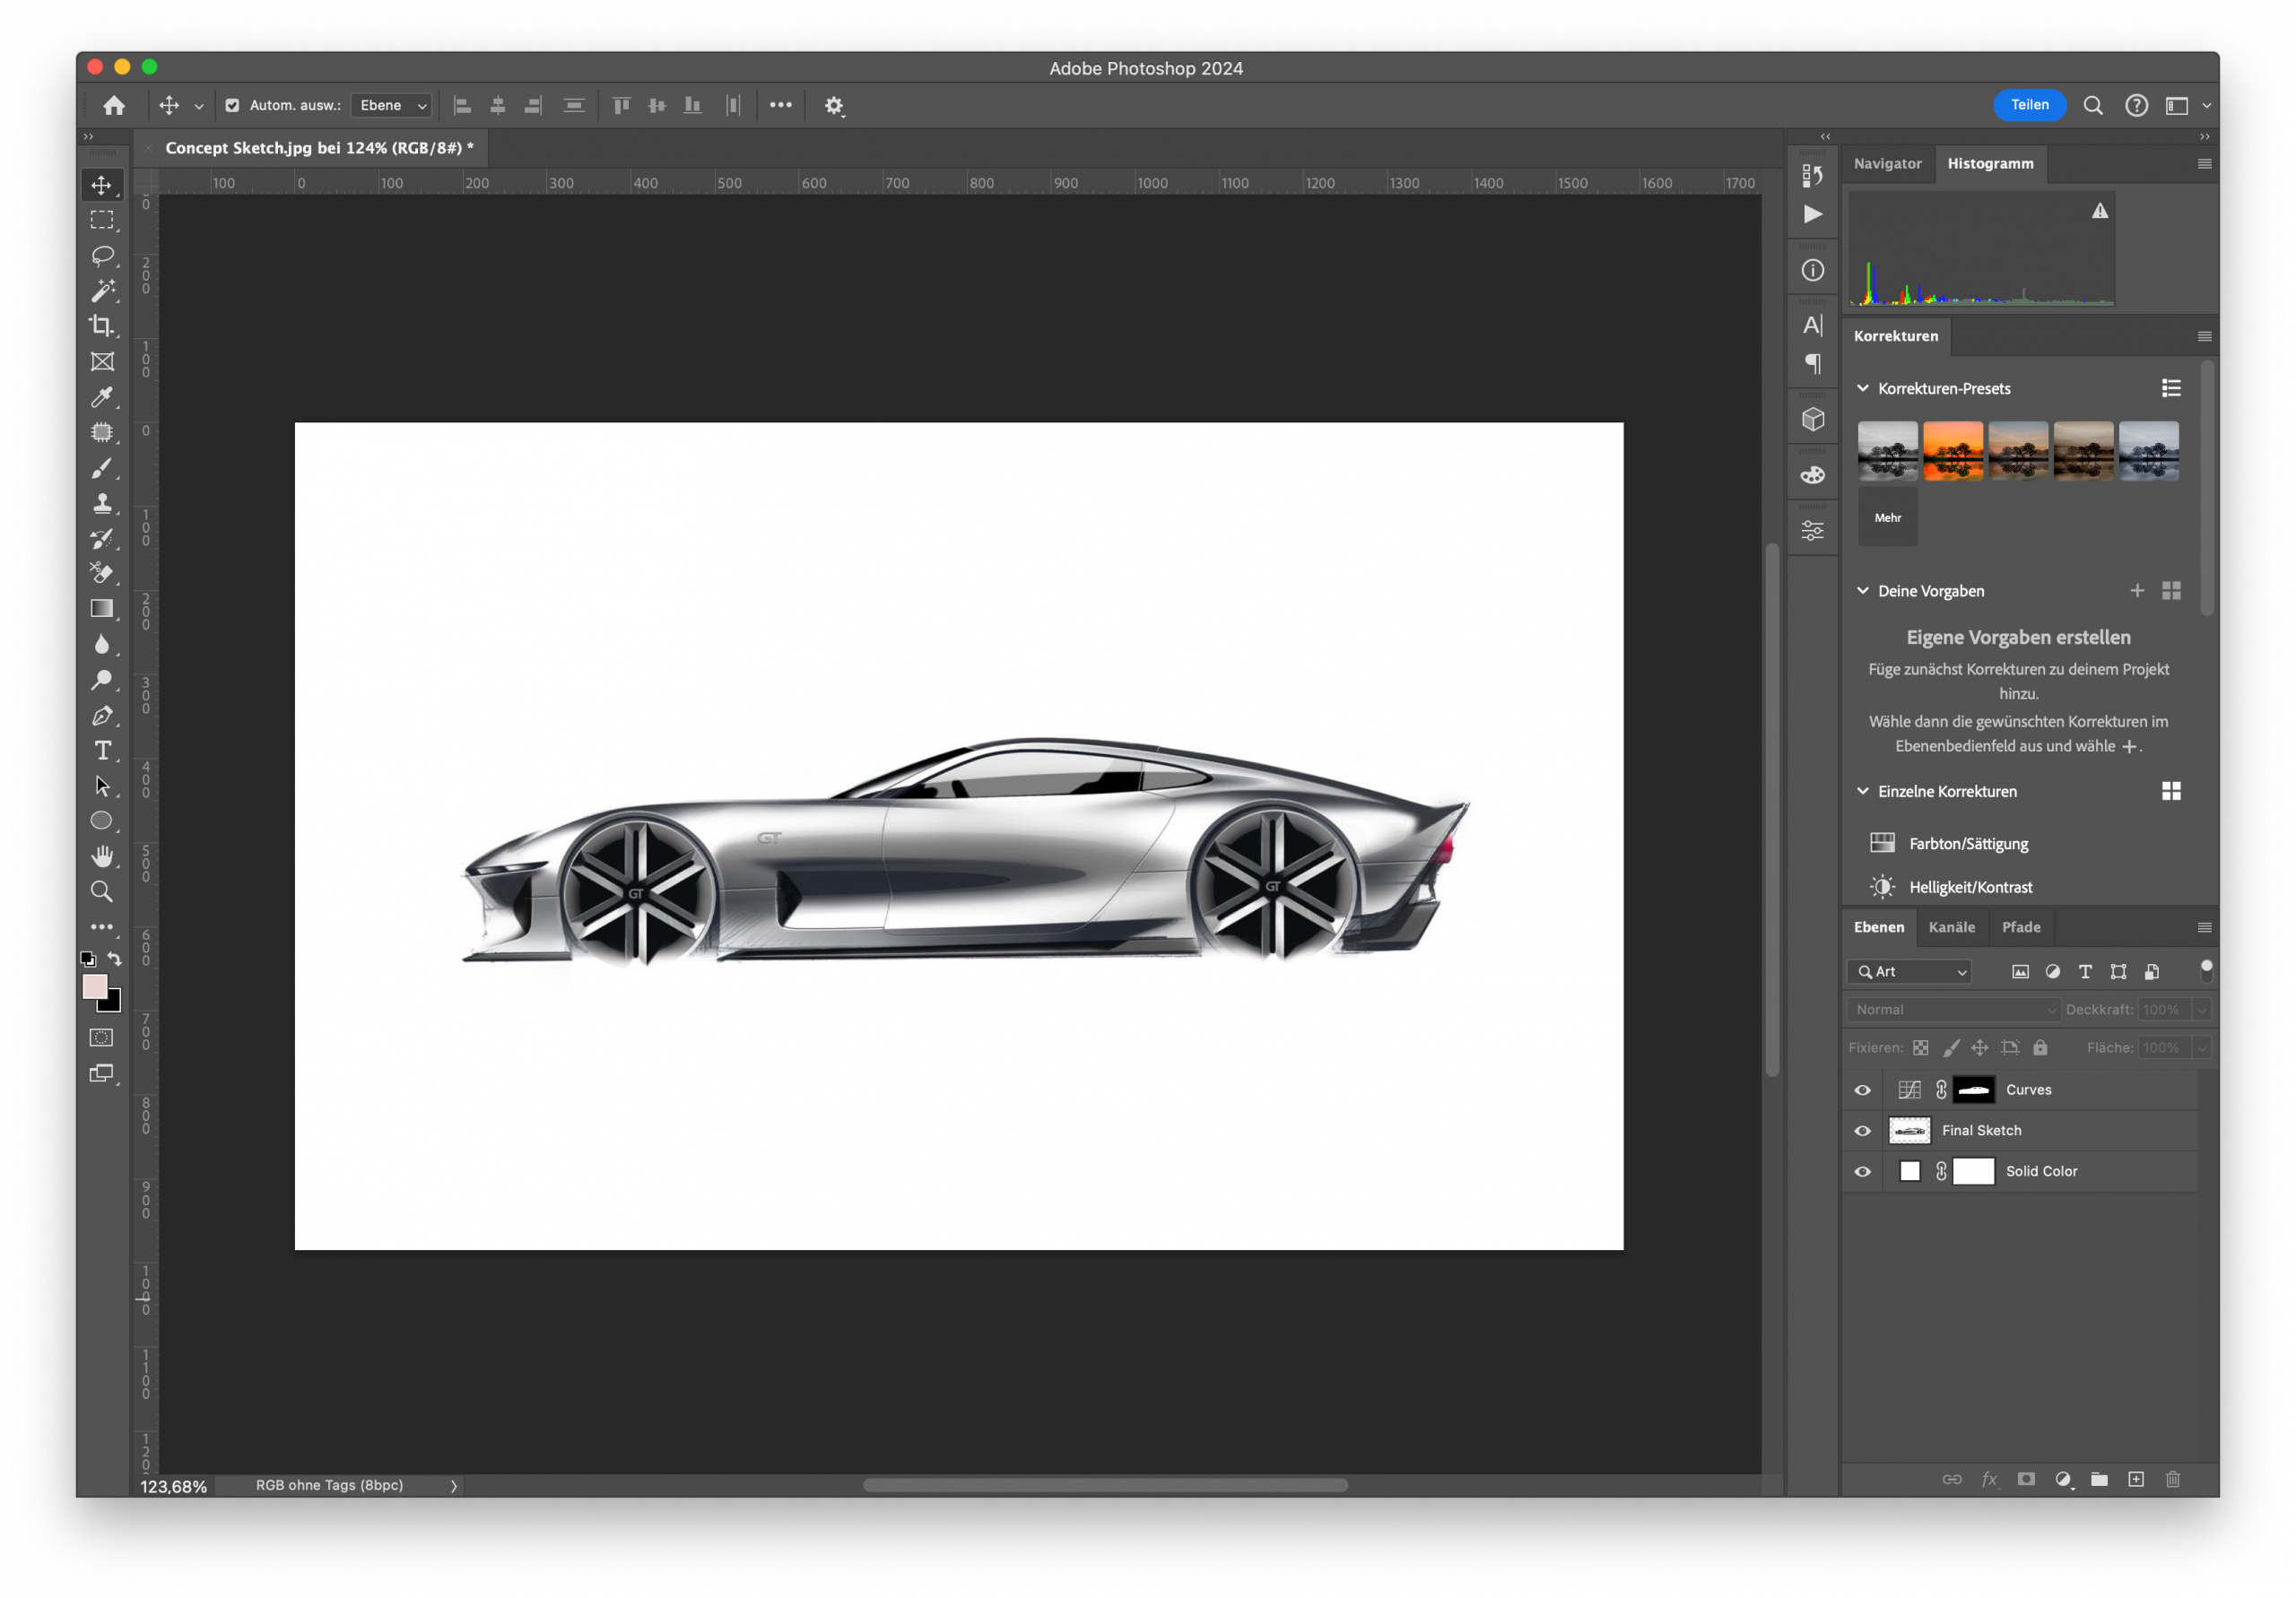Open the Autom. ausw. target dropdown
Viewport: 2296px width, 1598px height.
390,105
